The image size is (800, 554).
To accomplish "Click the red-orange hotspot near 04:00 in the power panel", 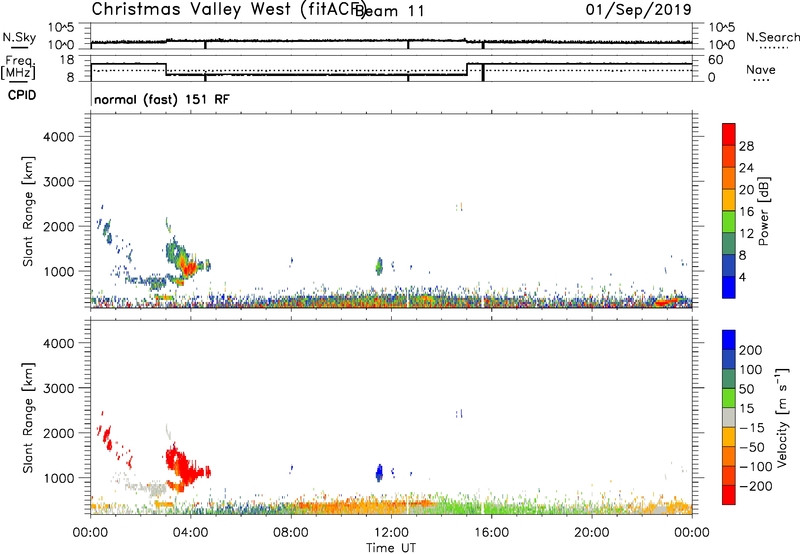I will click(189, 268).
